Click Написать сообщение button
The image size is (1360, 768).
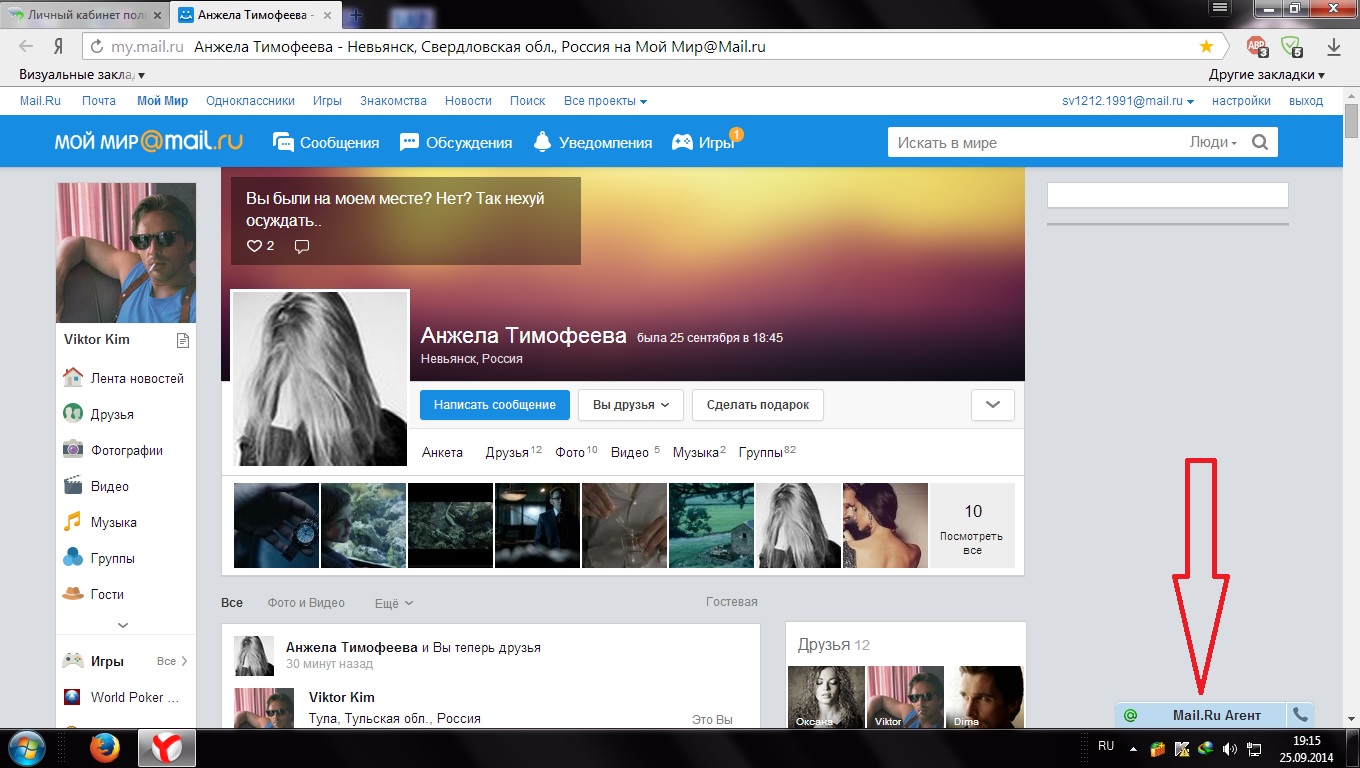(495, 405)
